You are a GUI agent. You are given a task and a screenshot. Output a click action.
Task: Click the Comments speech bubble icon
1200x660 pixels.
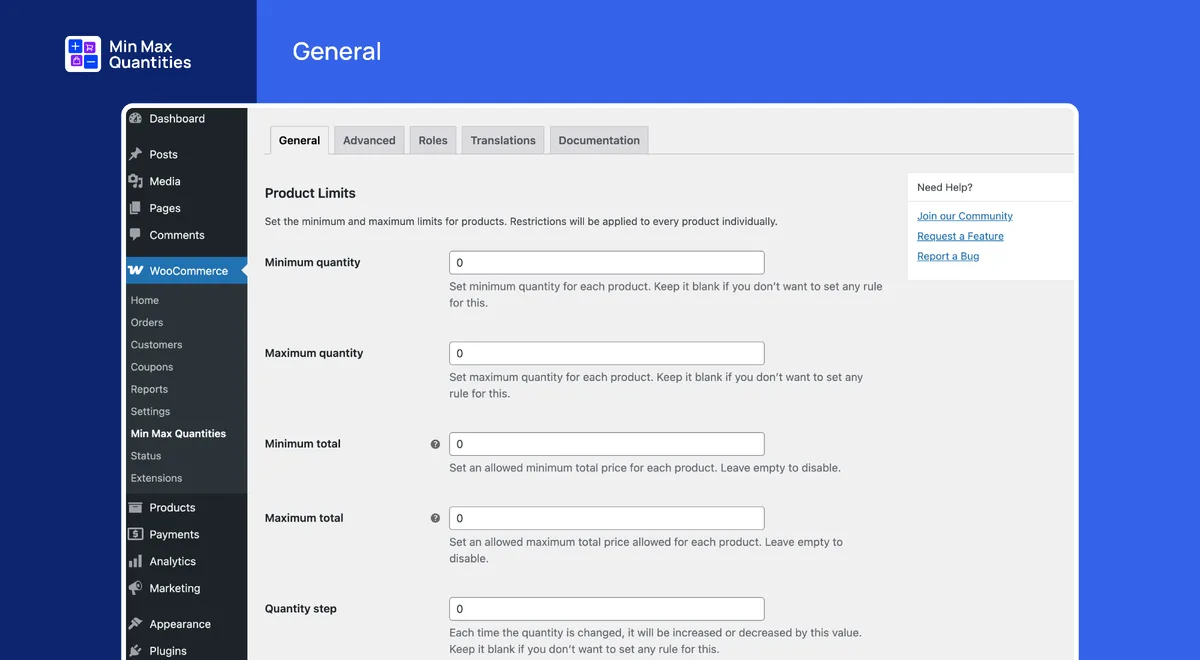(x=136, y=235)
